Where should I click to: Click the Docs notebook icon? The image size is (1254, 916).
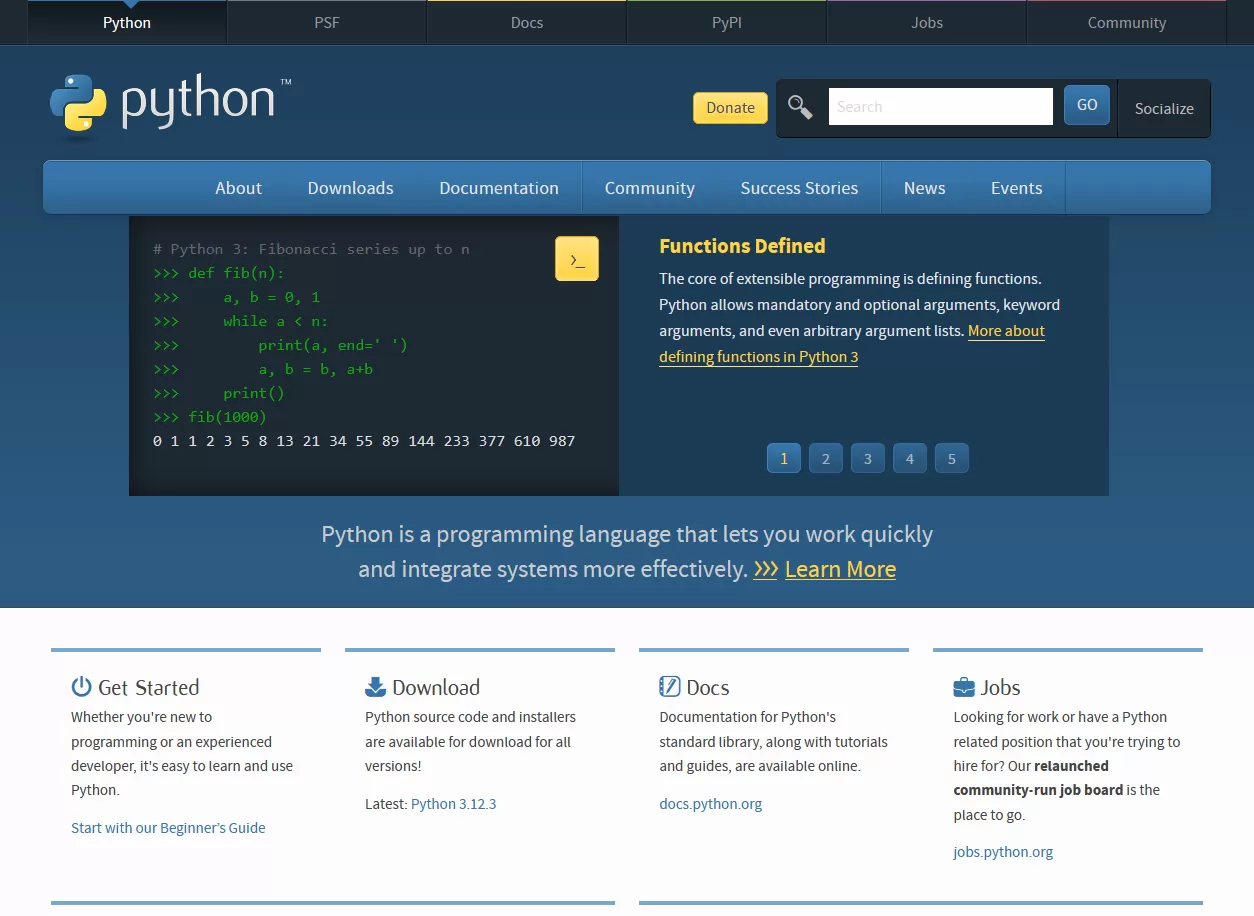coord(668,686)
